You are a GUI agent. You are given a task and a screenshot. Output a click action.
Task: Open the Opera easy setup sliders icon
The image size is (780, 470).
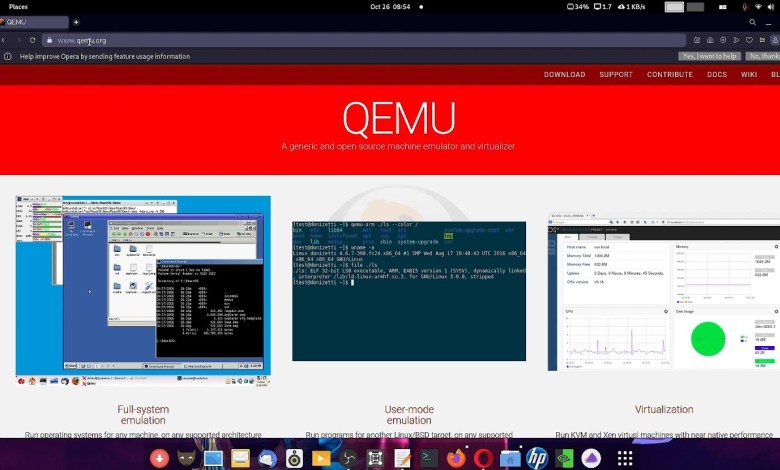tap(762, 40)
